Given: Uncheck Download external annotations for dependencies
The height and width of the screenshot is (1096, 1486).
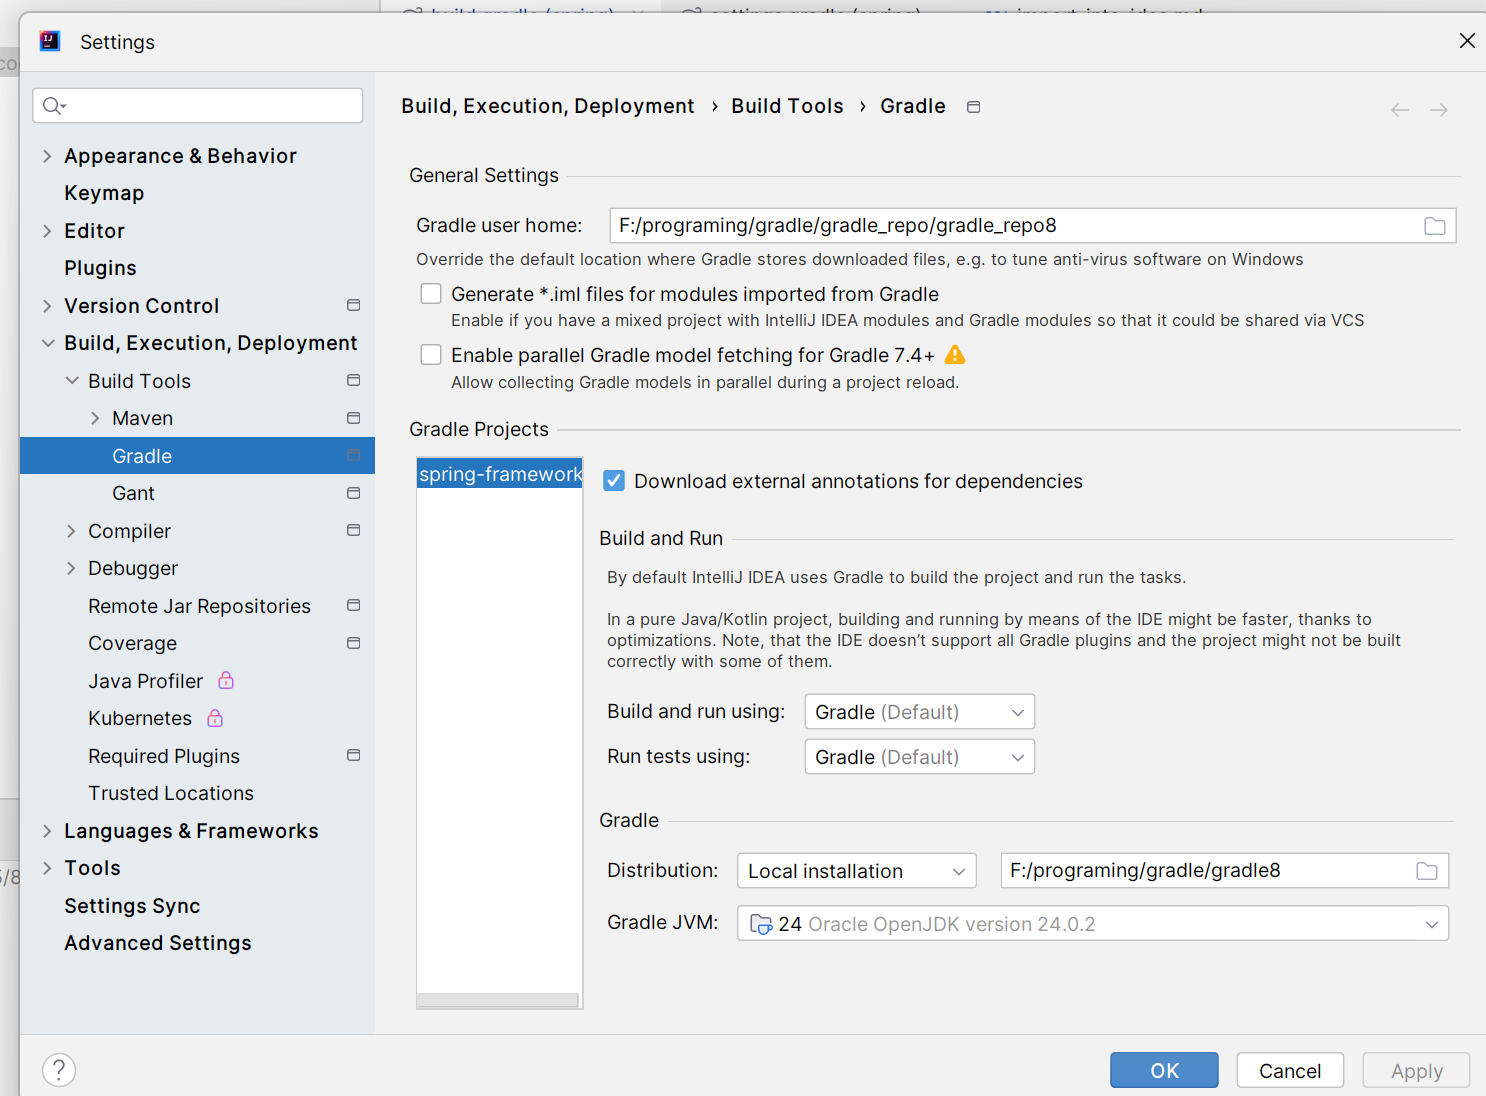Looking at the screenshot, I should 614,481.
